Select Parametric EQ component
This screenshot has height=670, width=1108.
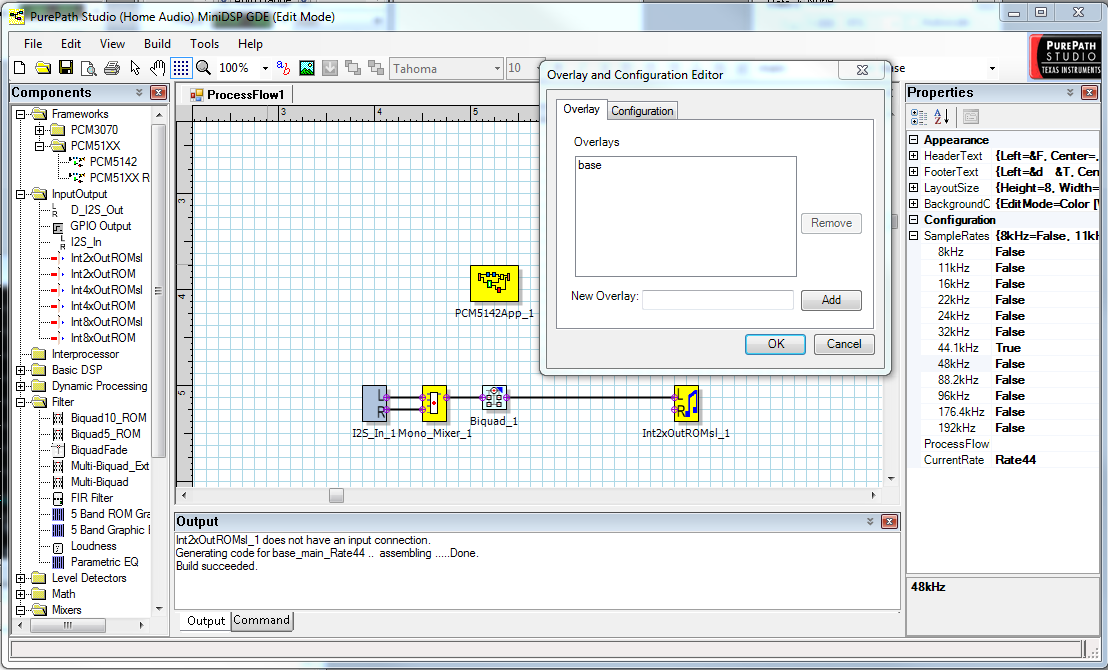tap(105, 563)
